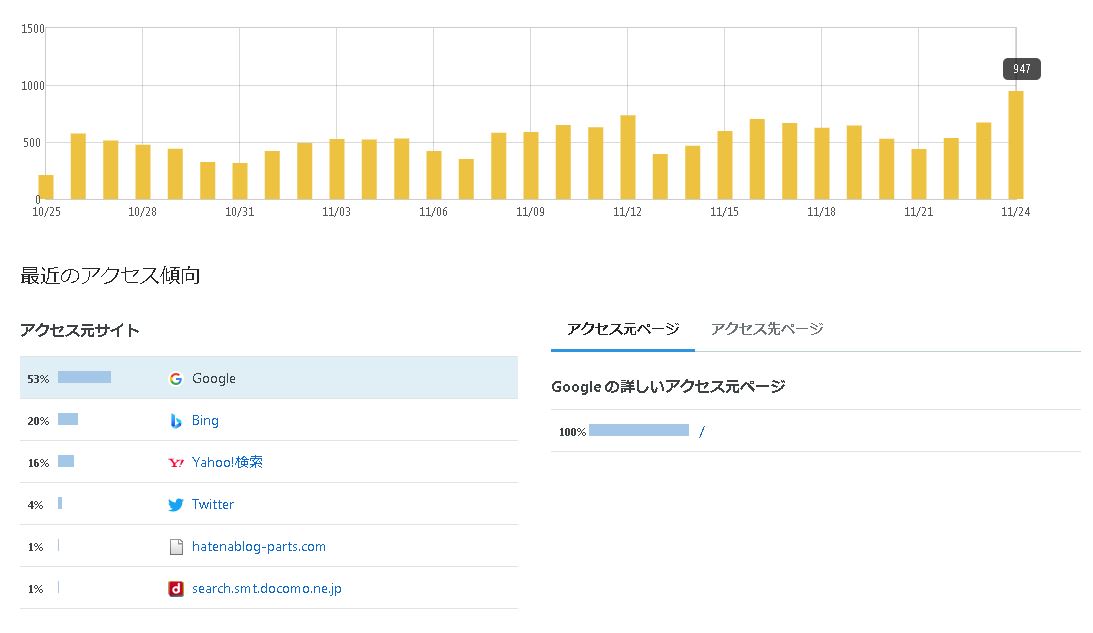This screenshot has width=1093, height=633.
Task: Click the 53% value in Google row
Action: pyautogui.click(x=38, y=379)
